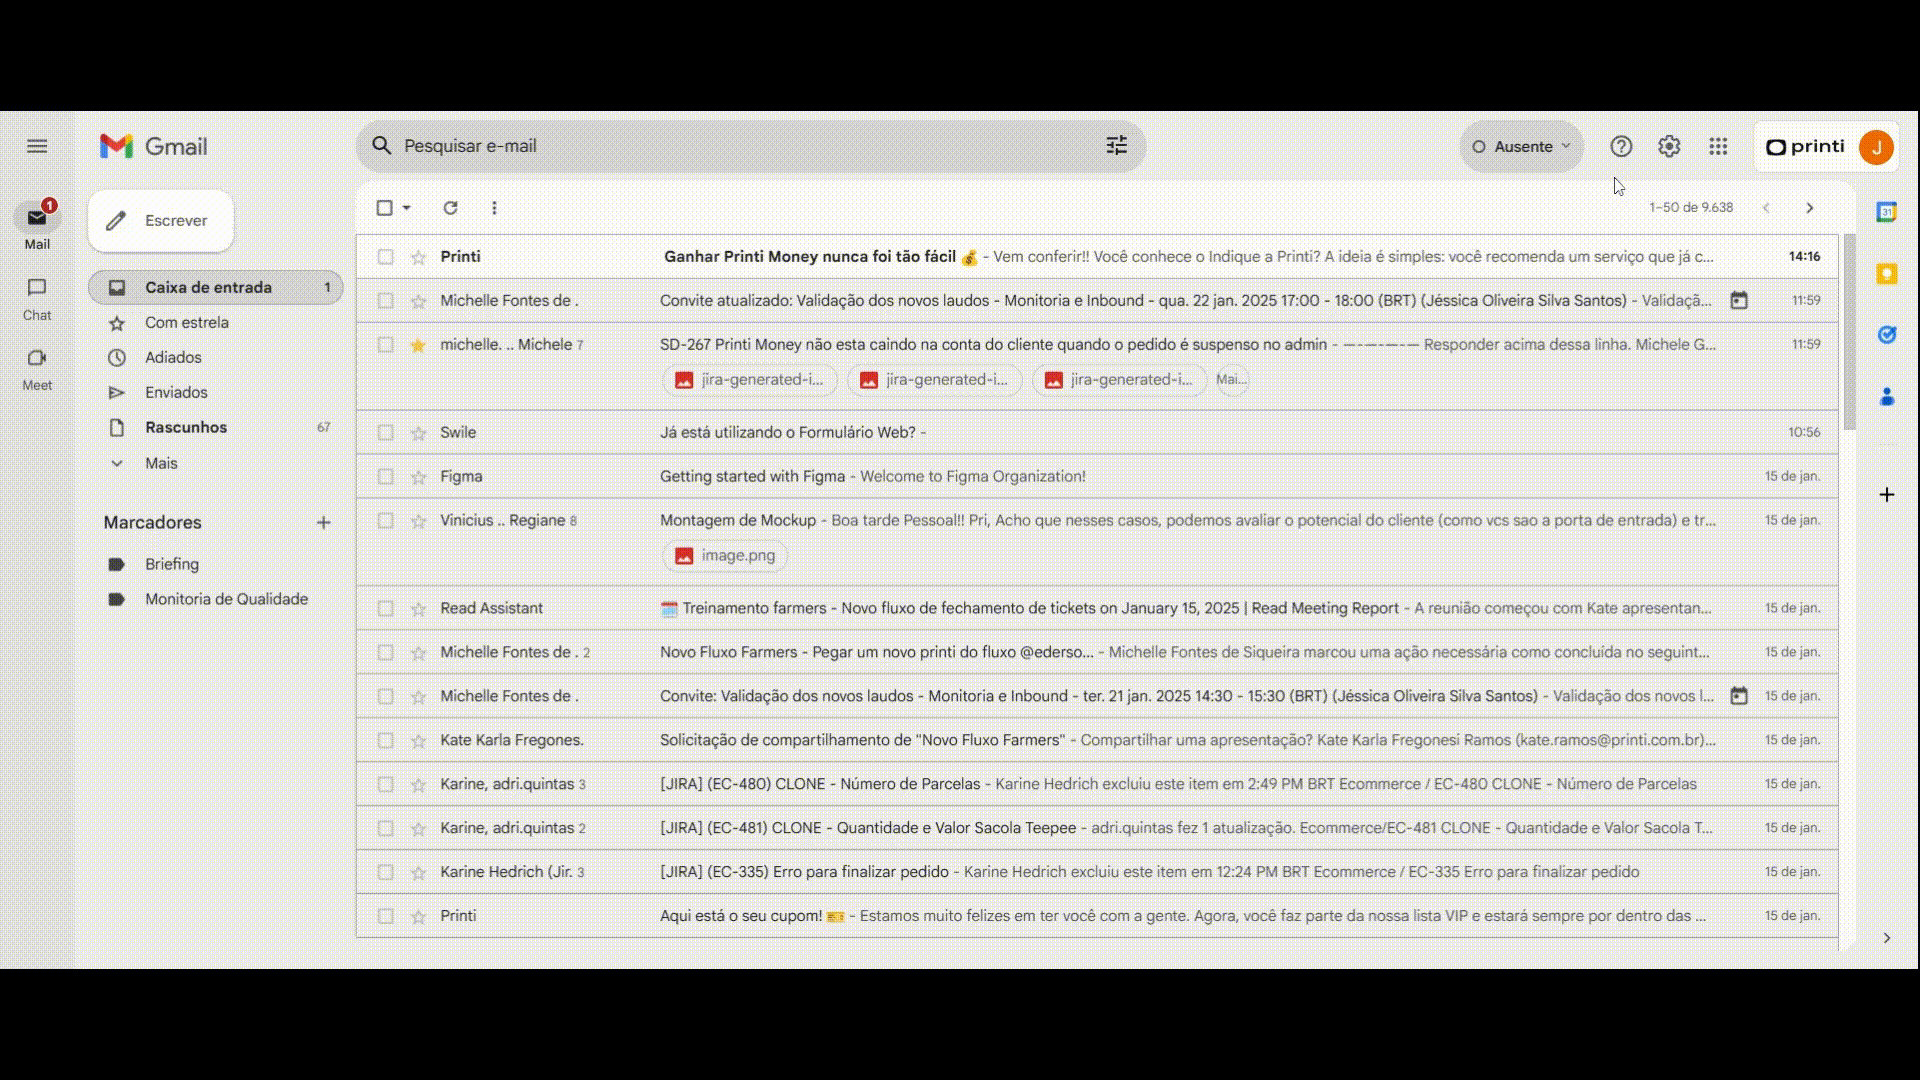1920x1080 pixels.
Task: Open select-all checkbox dropdown arrow
Action: (x=407, y=208)
